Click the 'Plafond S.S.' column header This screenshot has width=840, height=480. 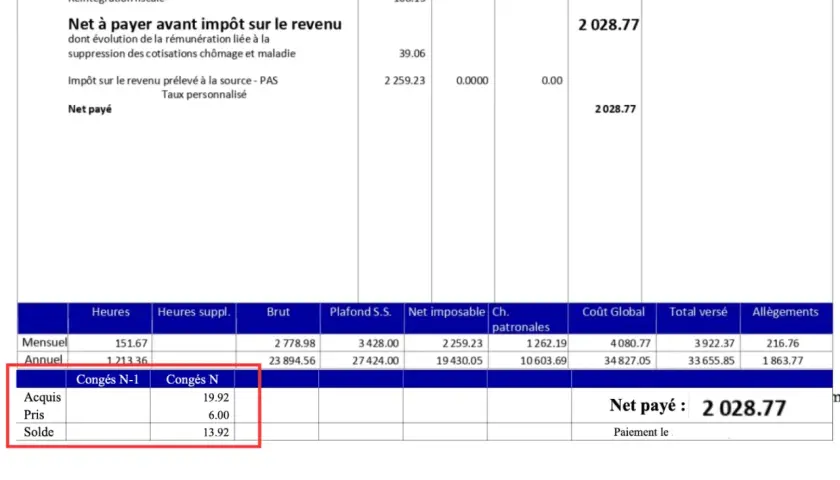point(361,312)
